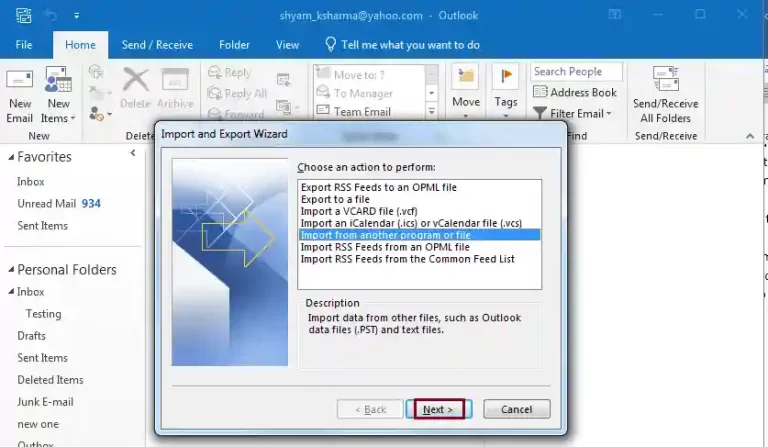Open the Send / Receive tab

click(x=157, y=45)
